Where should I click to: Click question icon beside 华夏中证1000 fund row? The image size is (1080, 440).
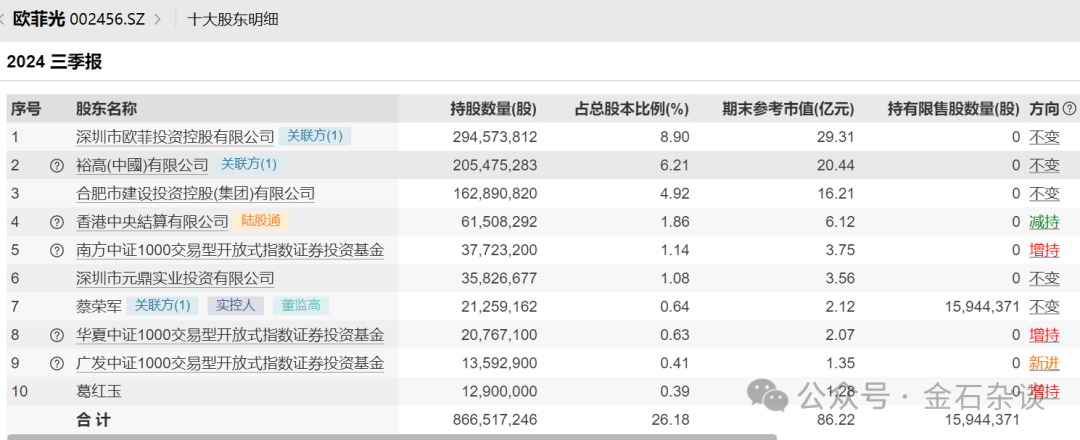[x=57, y=335]
